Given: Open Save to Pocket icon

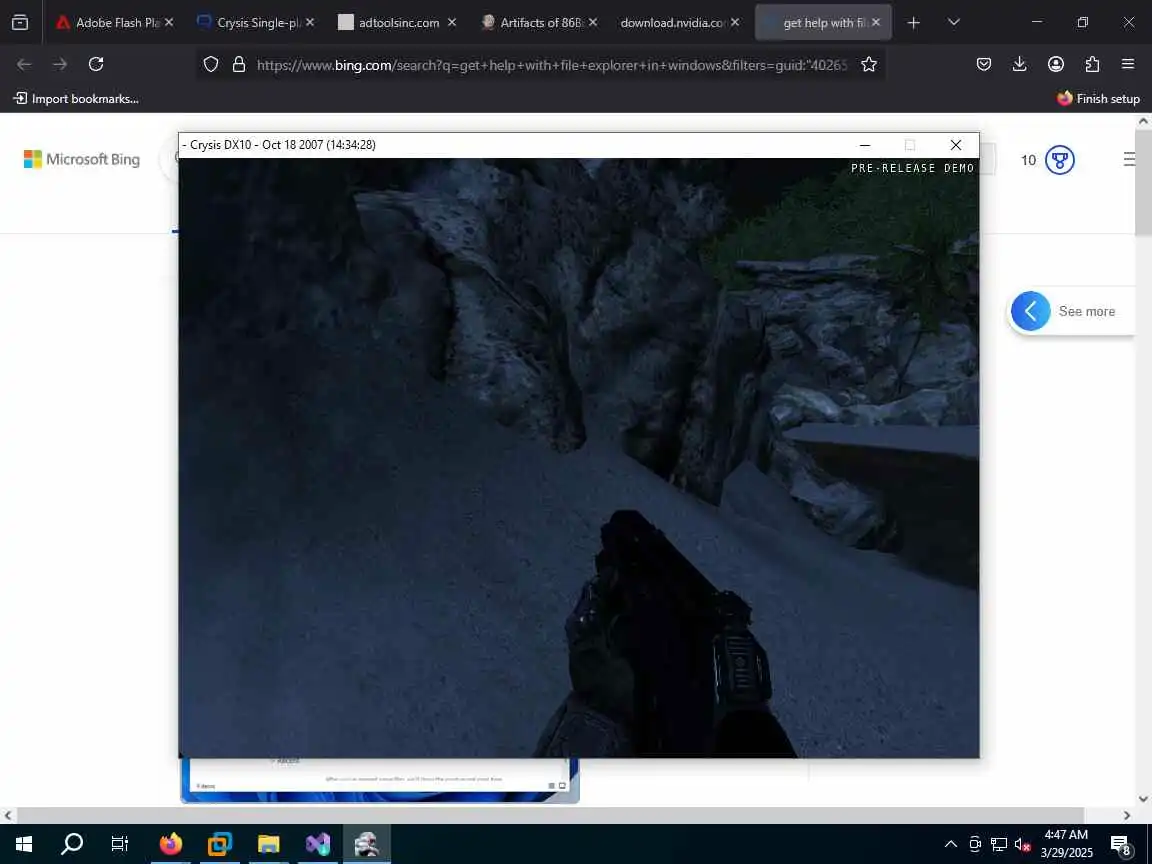Looking at the screenshot, I should pos(984,65).
